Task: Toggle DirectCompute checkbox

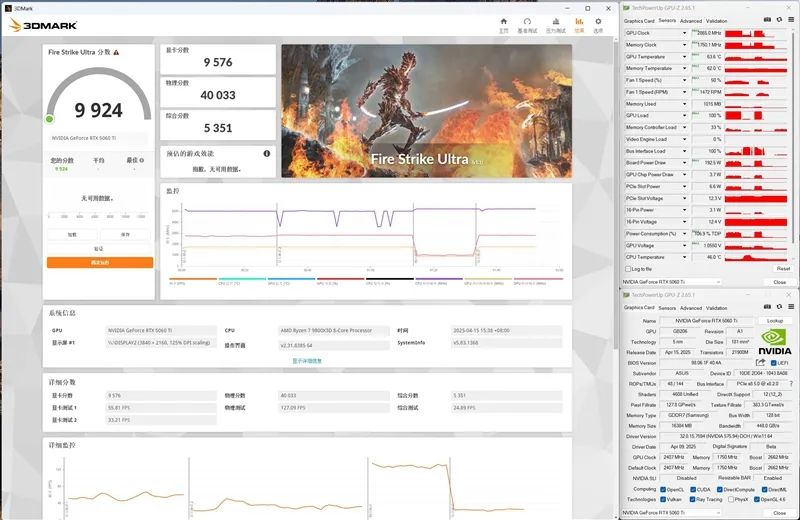Action: pyautogui.click(x=719, y=489)
